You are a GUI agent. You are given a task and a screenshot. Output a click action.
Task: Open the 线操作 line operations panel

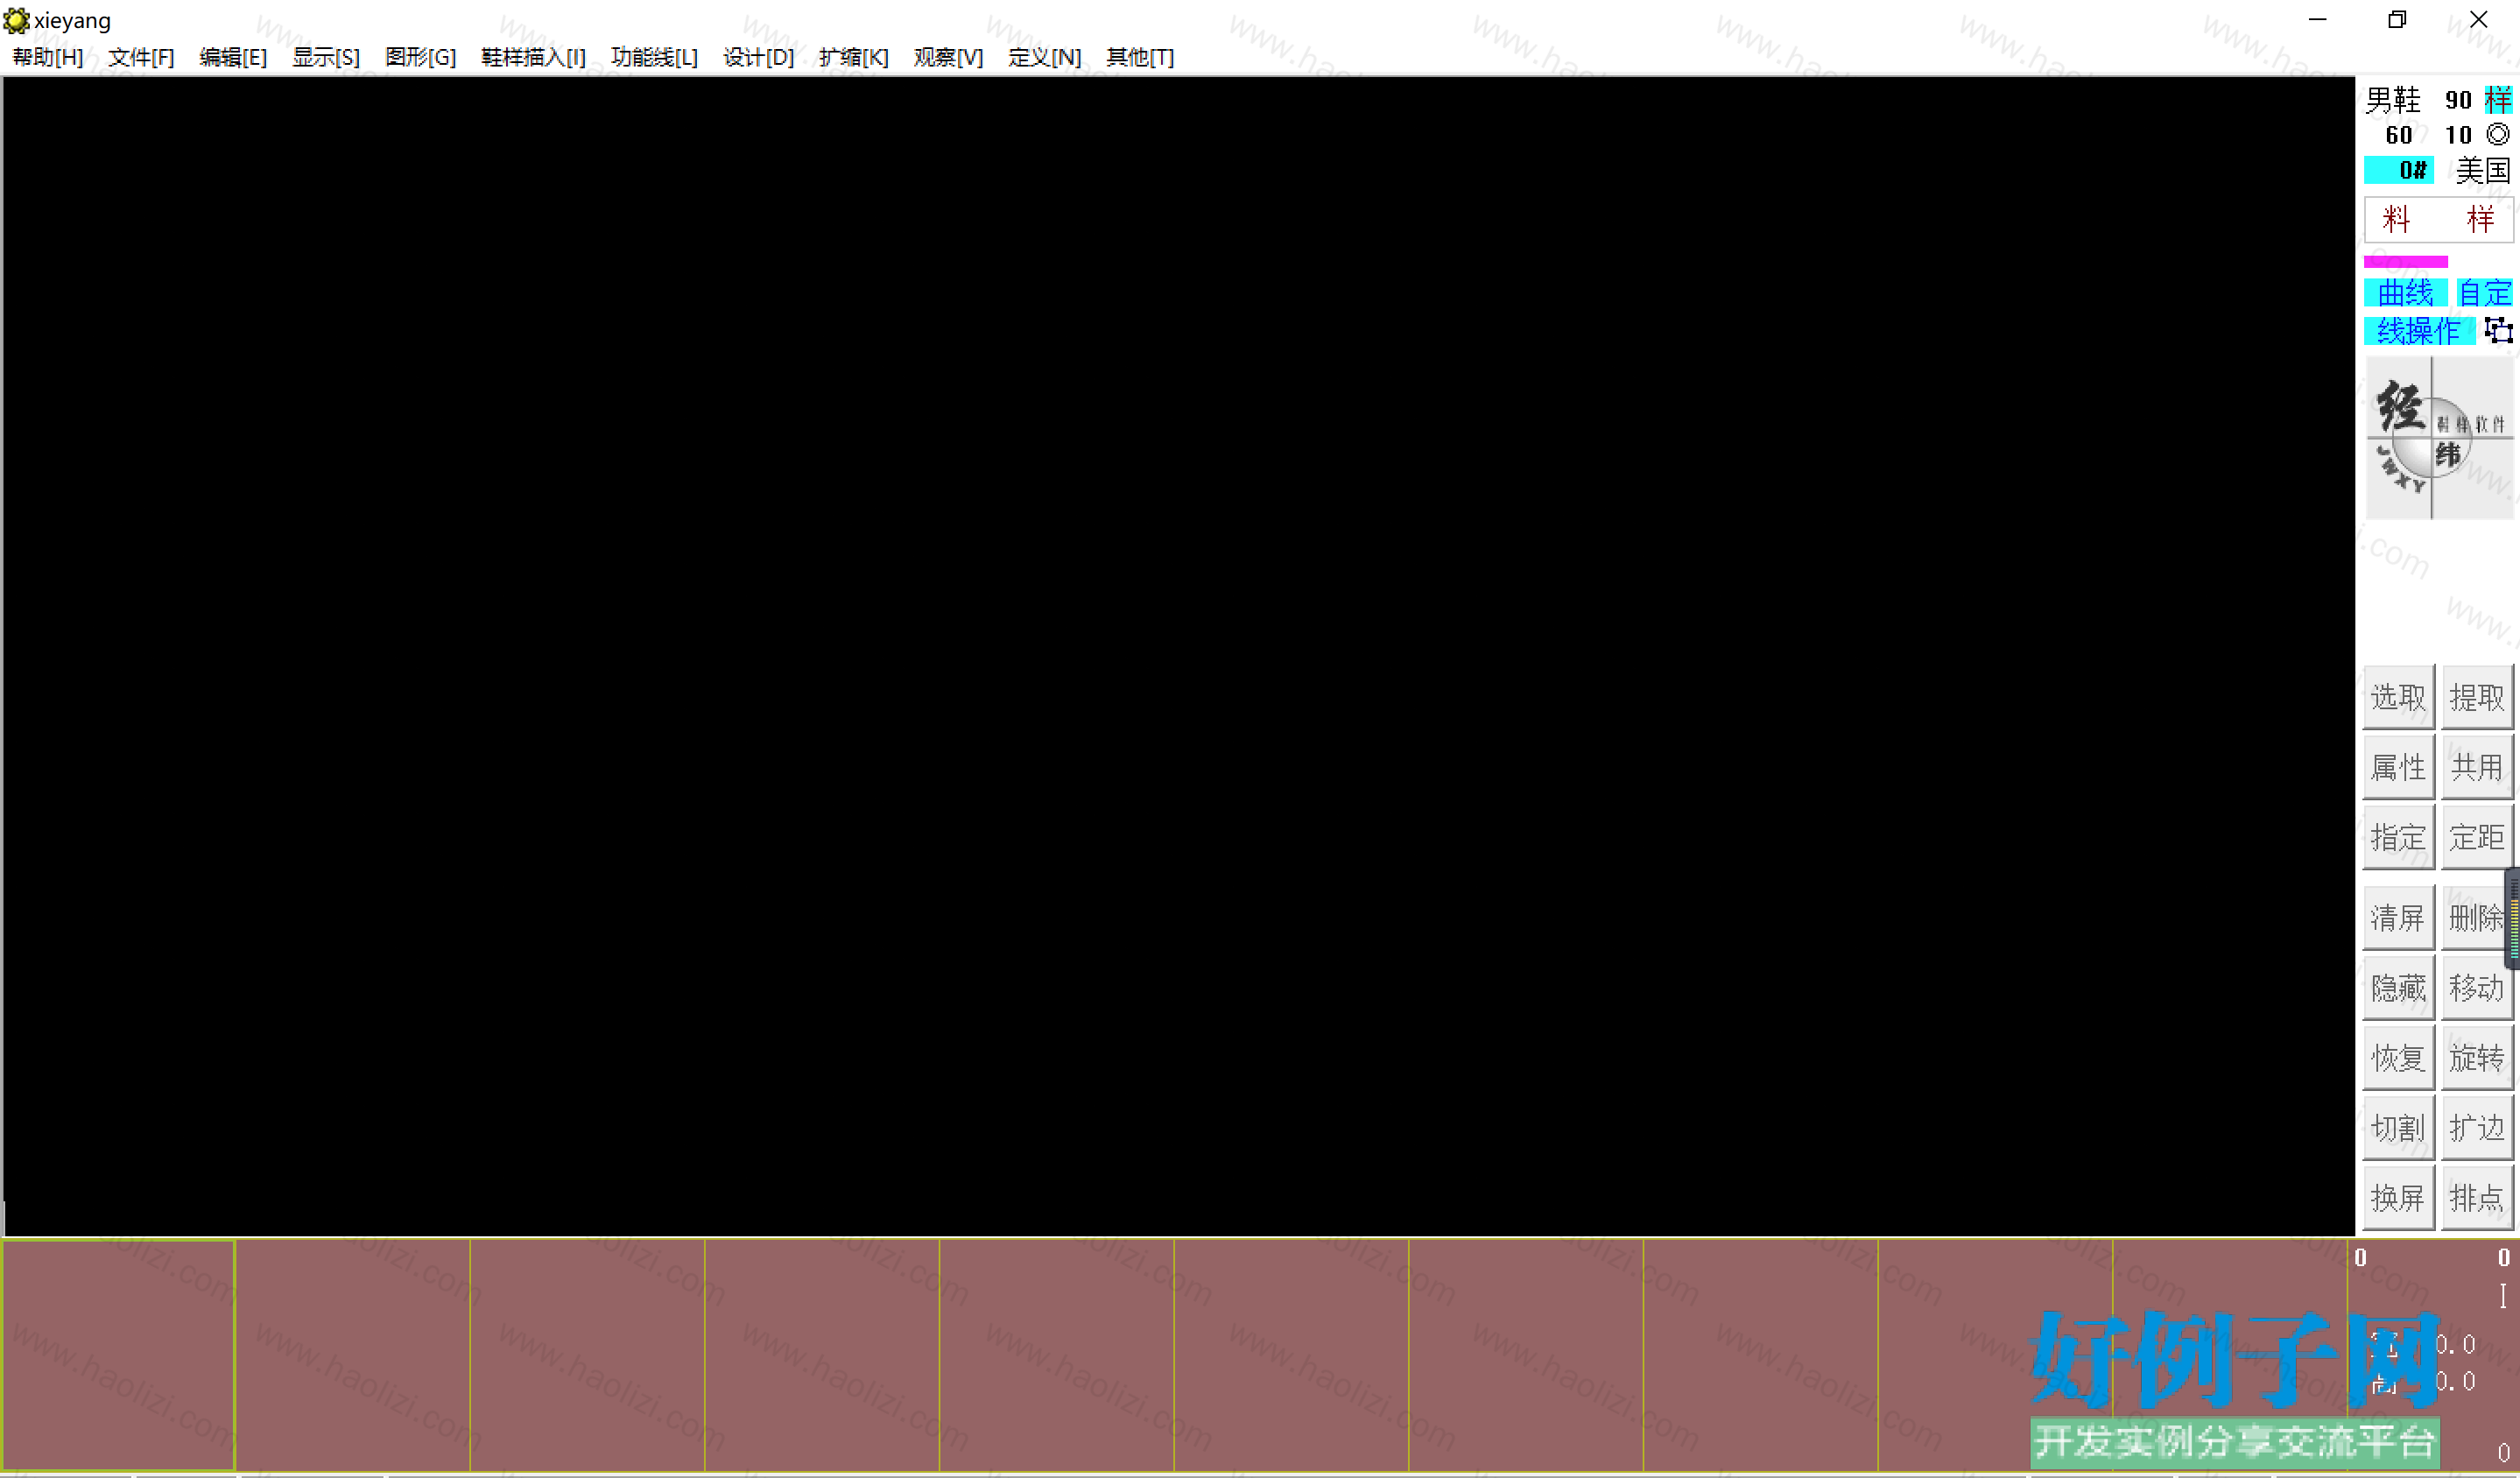[x=2418, y=331]
